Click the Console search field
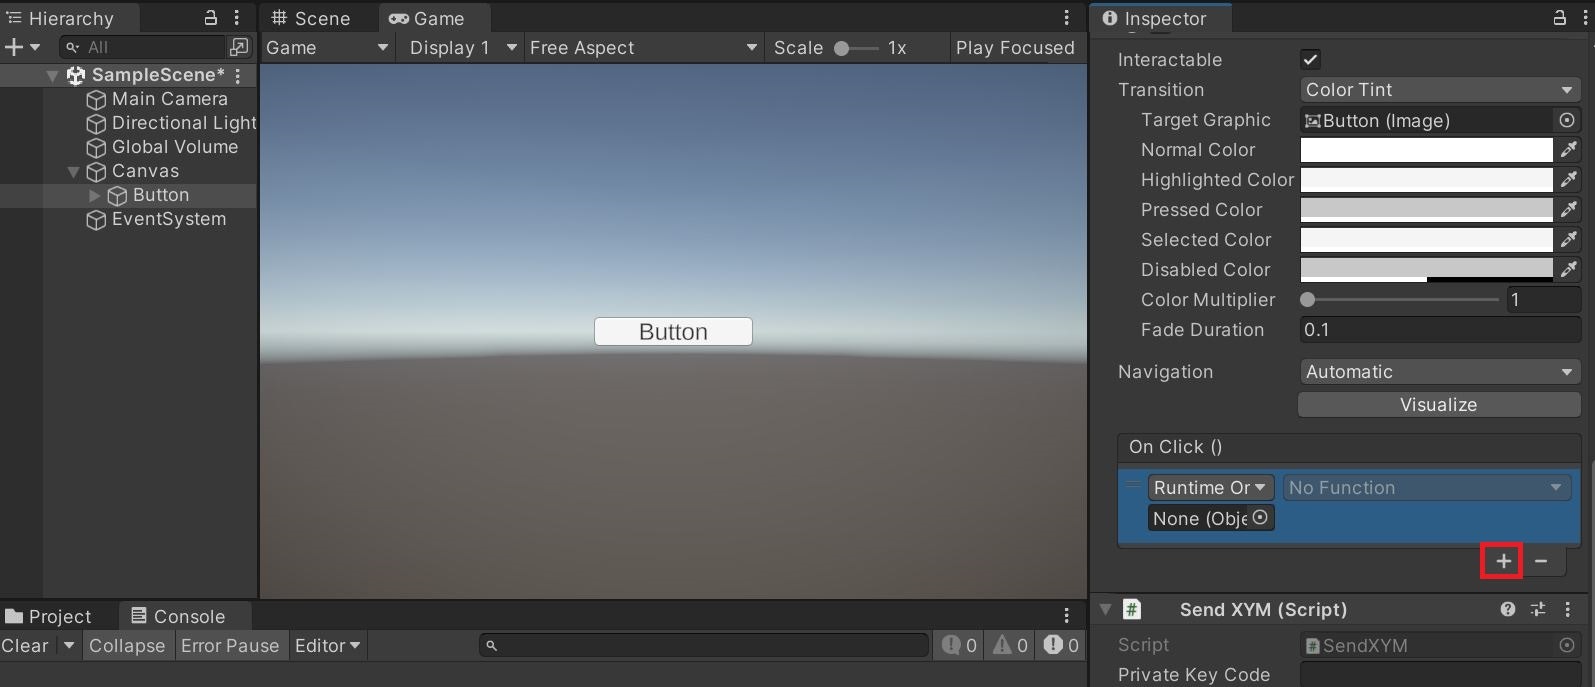Image resolution: width=1595 pixels, height=687 pixels. [704, 646]
